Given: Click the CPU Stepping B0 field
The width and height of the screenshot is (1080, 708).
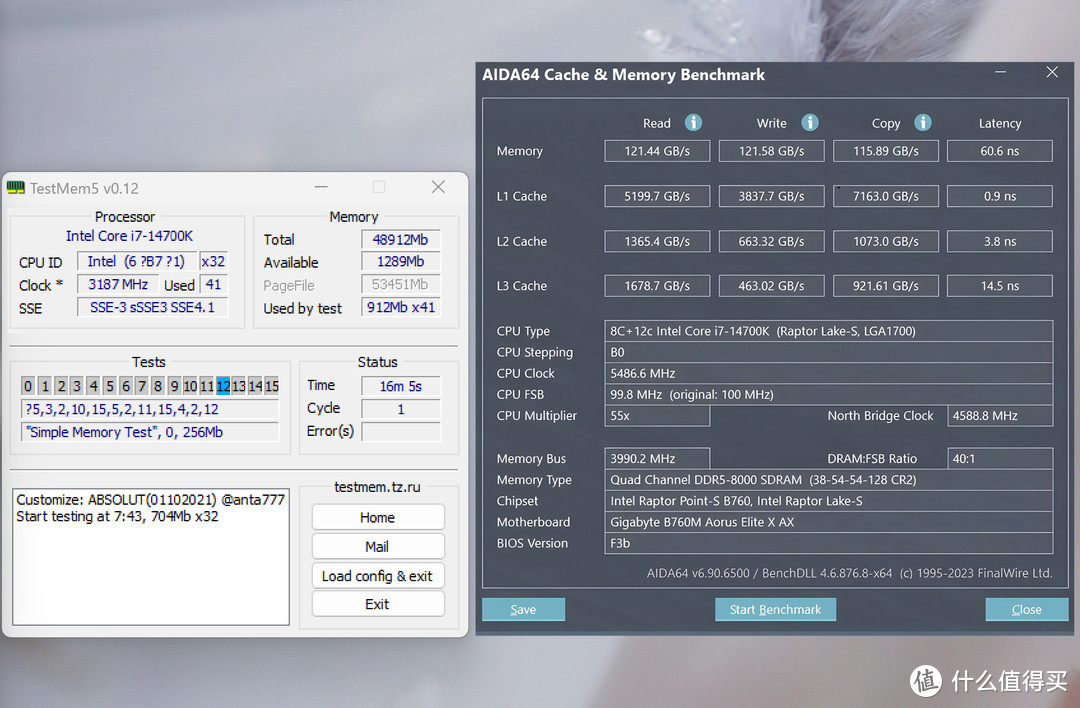Looking at the screenshot, I should (829, 352).
